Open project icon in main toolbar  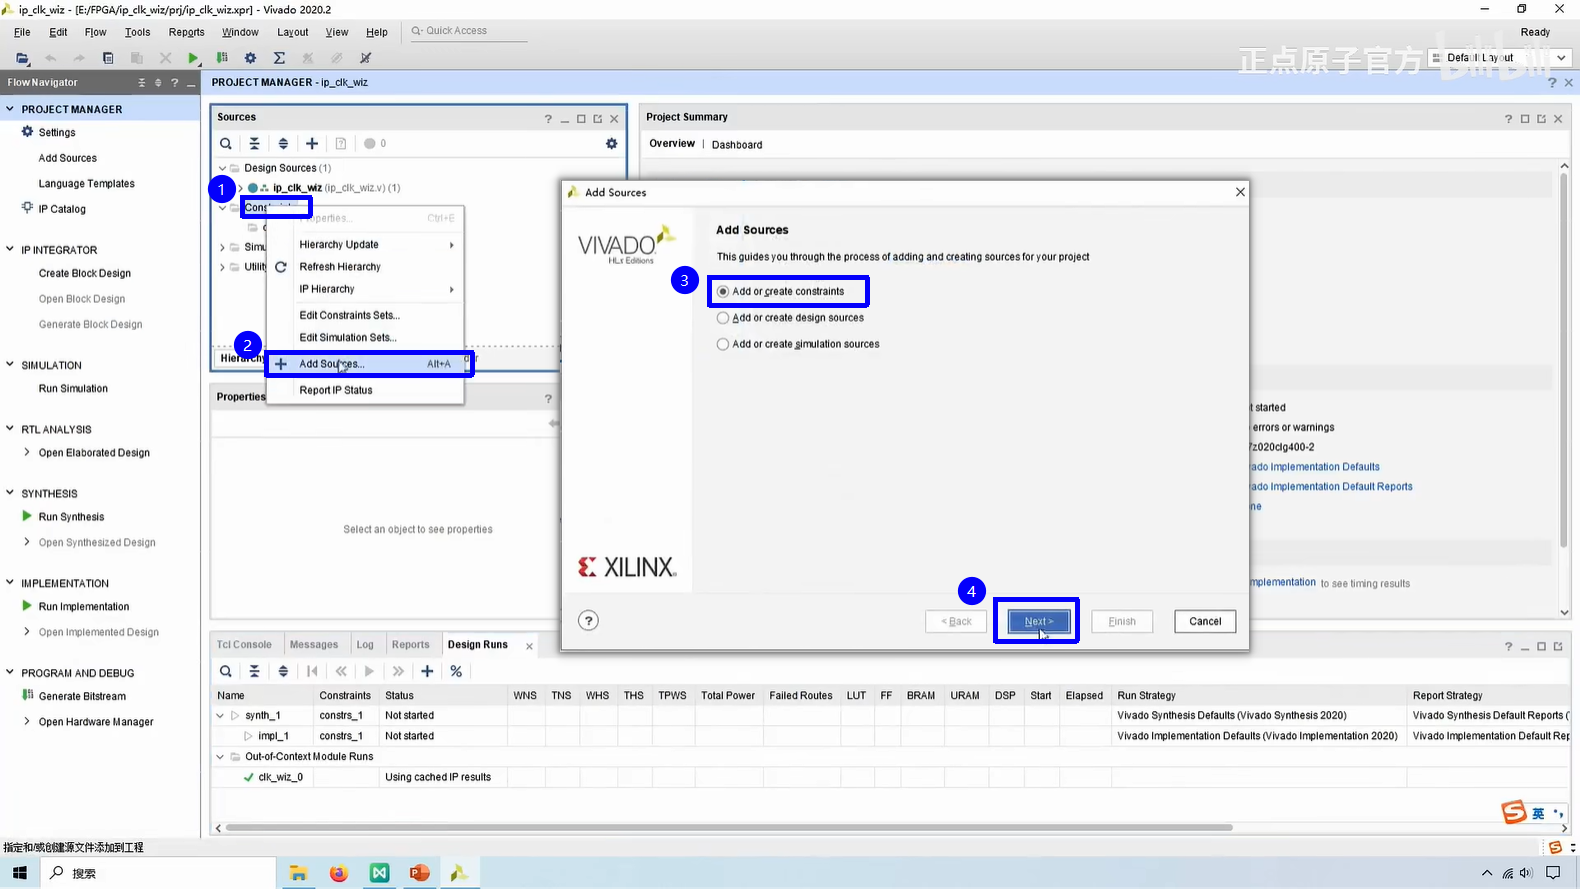(x=22, y=58)
